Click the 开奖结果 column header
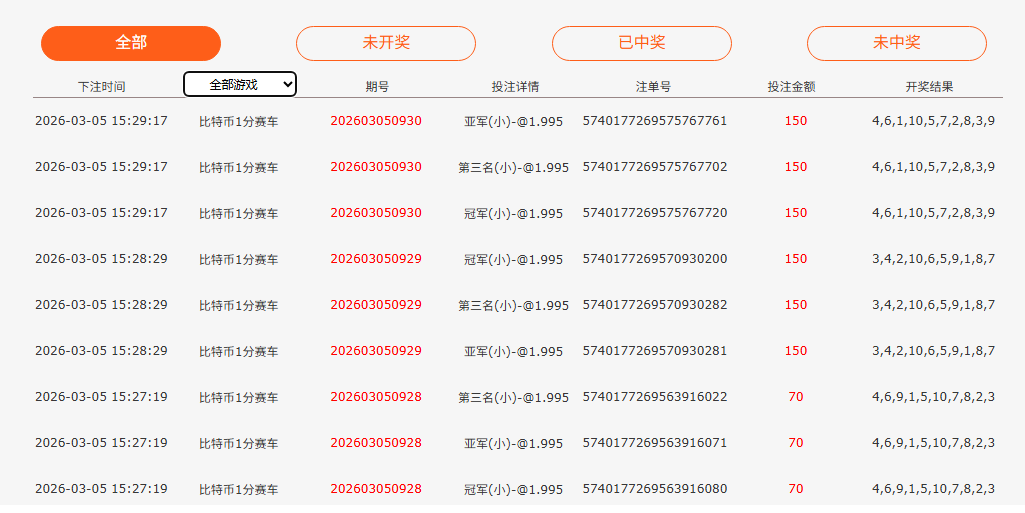 929,86
